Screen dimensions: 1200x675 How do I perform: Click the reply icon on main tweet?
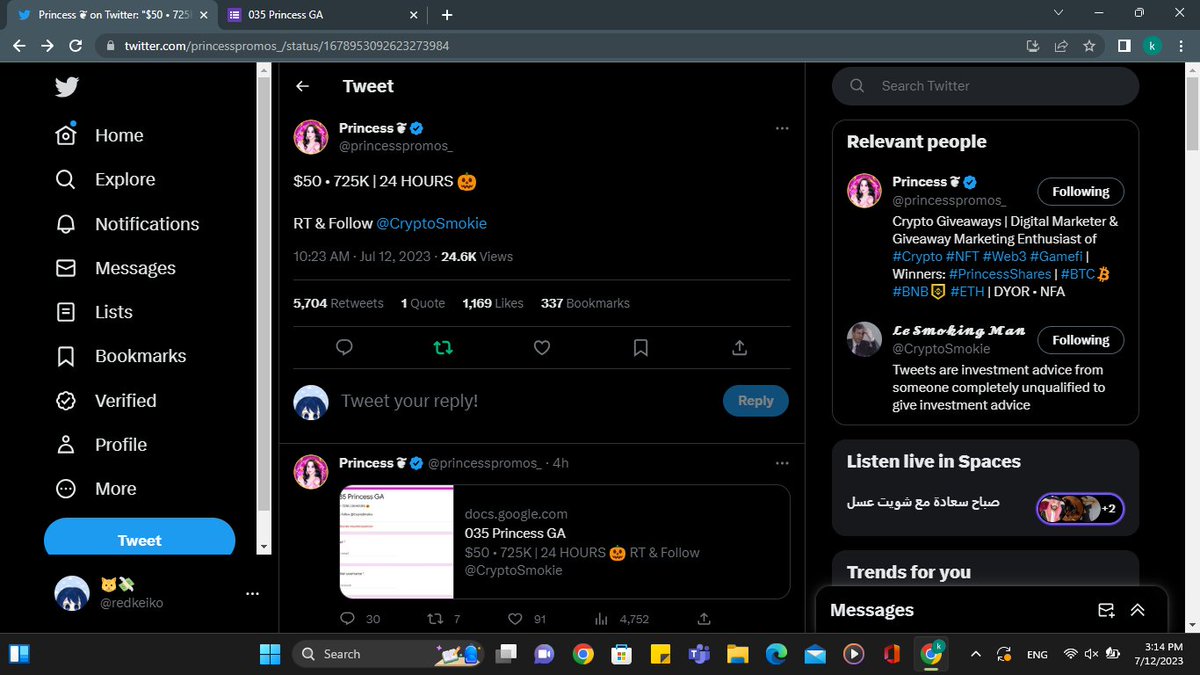(x=344, y=347)
